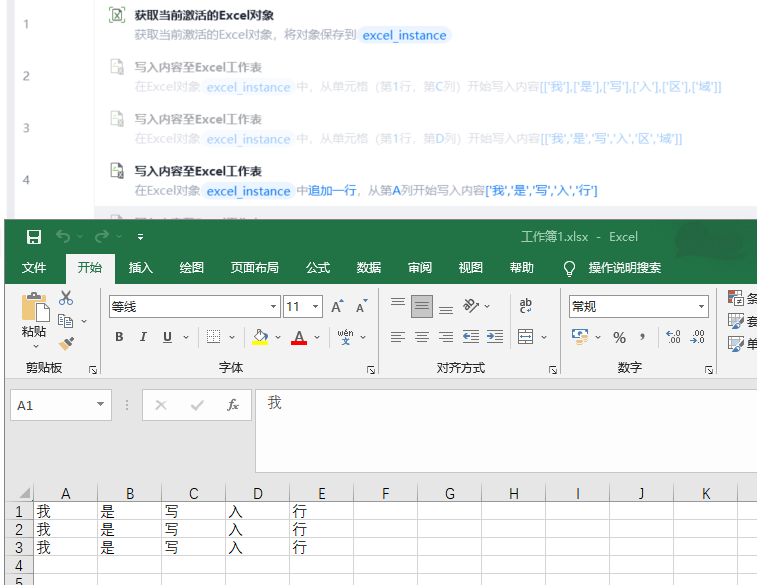
Task: Toggle the Center horizontal alignment button
Action: [422, 337]
